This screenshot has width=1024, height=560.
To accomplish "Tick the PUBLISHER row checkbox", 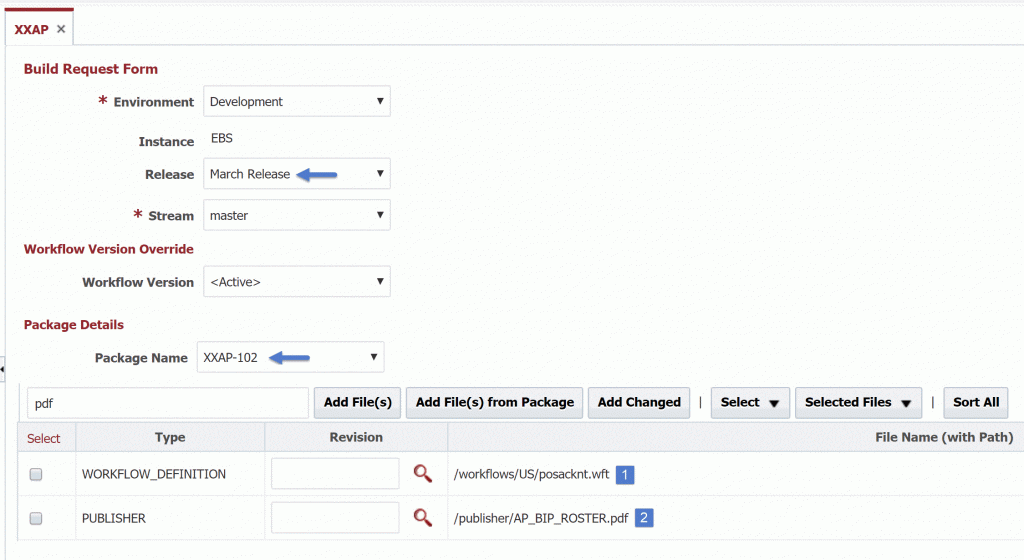I will tap(36, 518).
